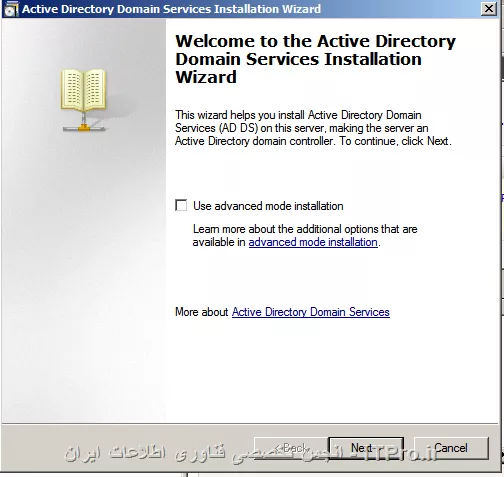This screenshot has height=477, width=504.
Task: Close the Installation Wizard with the X button
Action: [x=489, y=9]
